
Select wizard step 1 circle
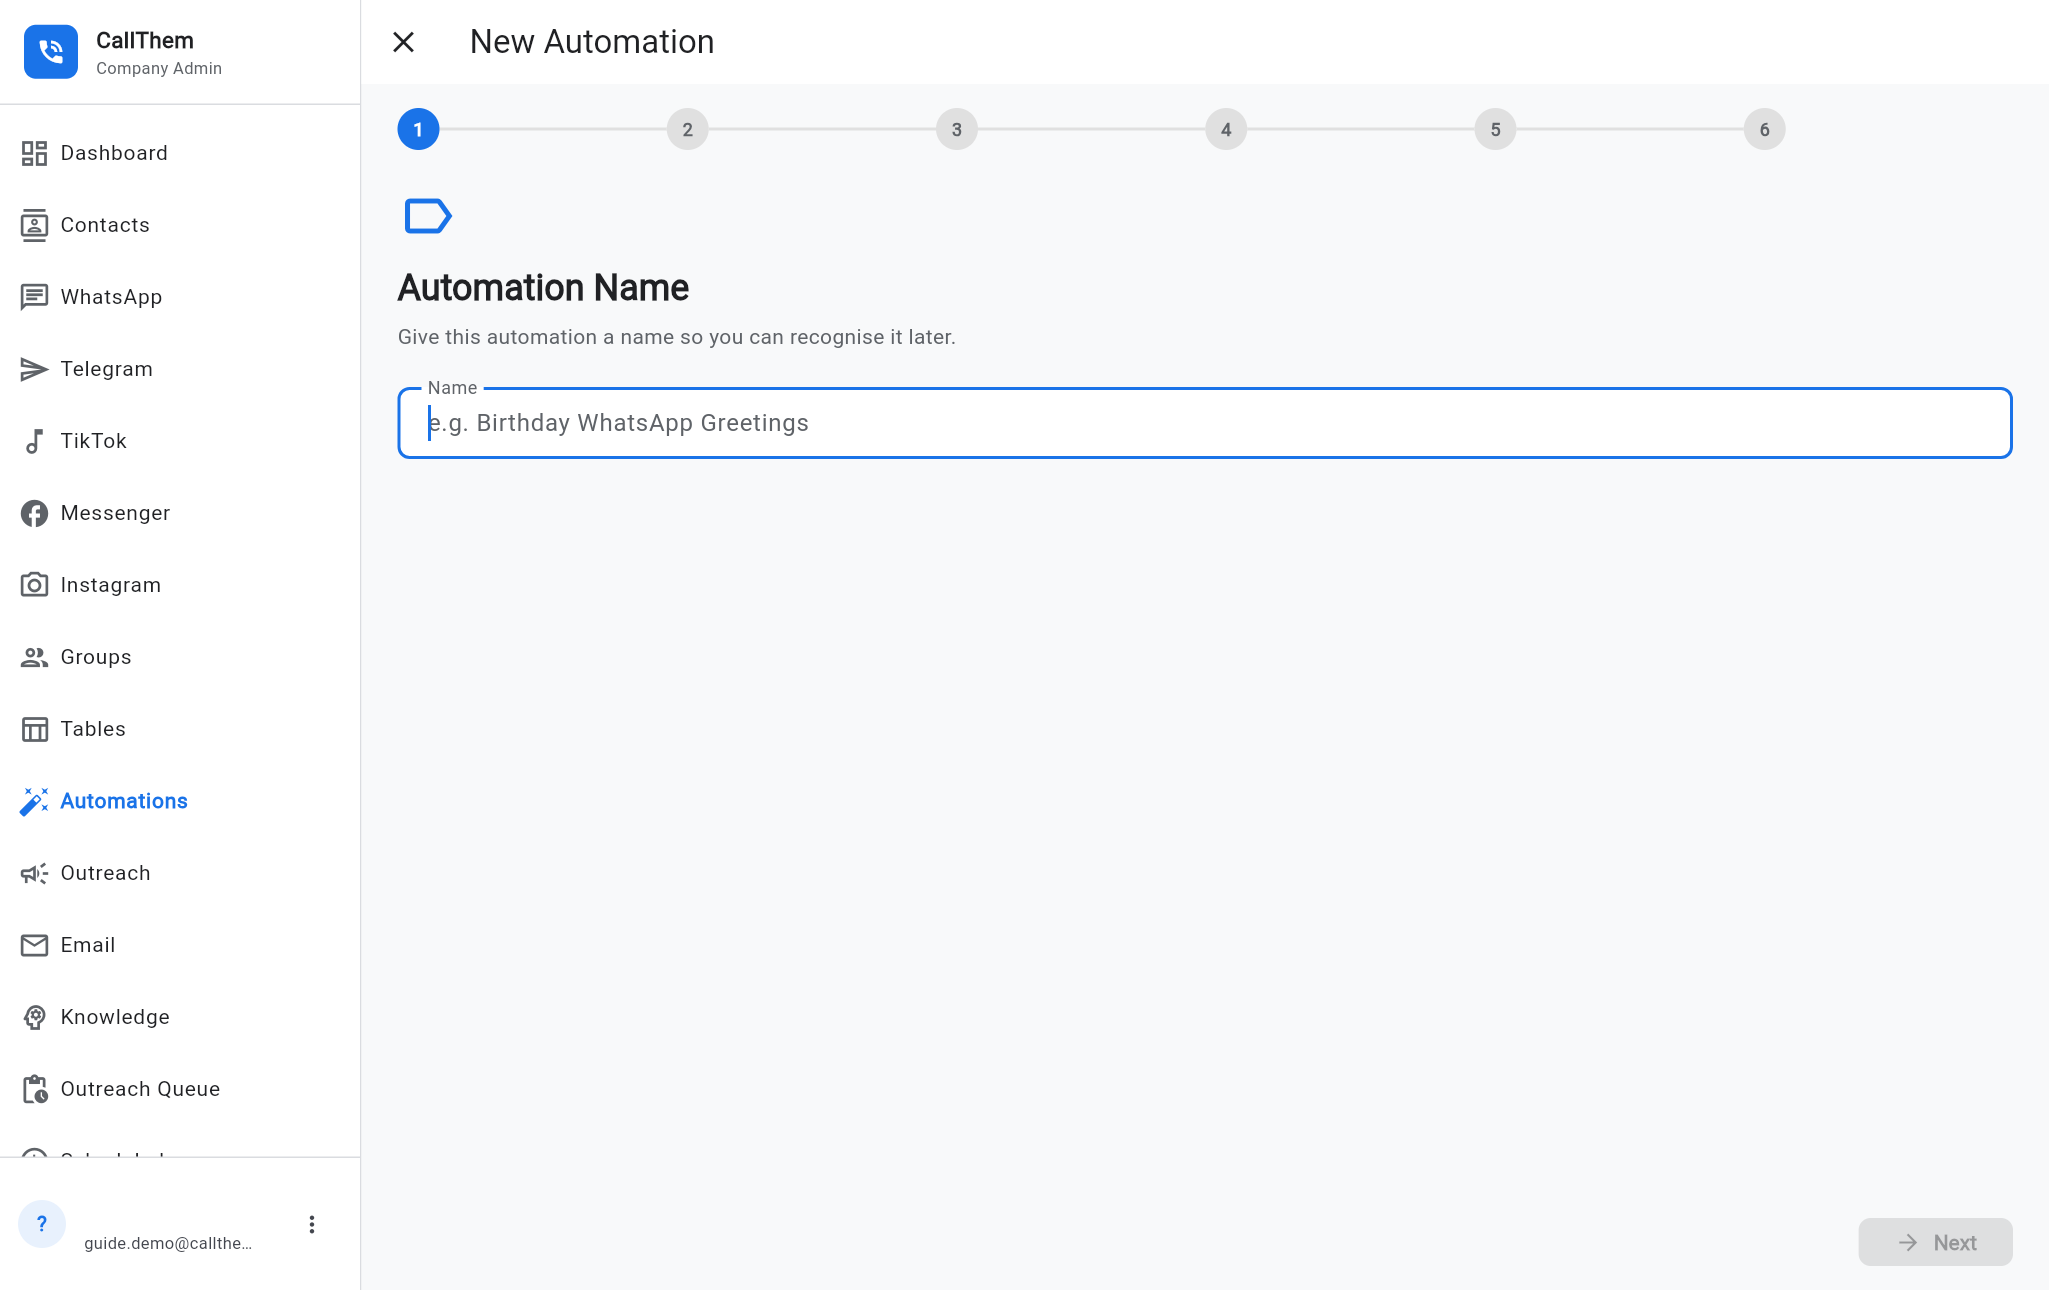tap(418, 129)
